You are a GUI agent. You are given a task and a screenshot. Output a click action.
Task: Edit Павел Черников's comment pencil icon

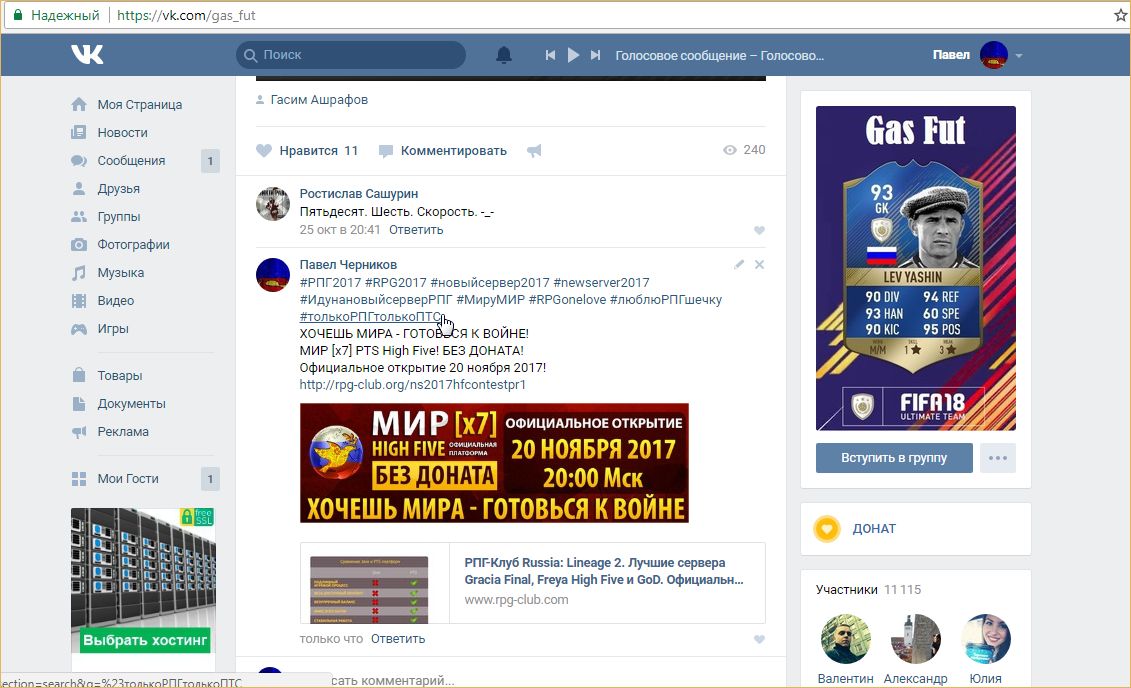tap(739, 265)
